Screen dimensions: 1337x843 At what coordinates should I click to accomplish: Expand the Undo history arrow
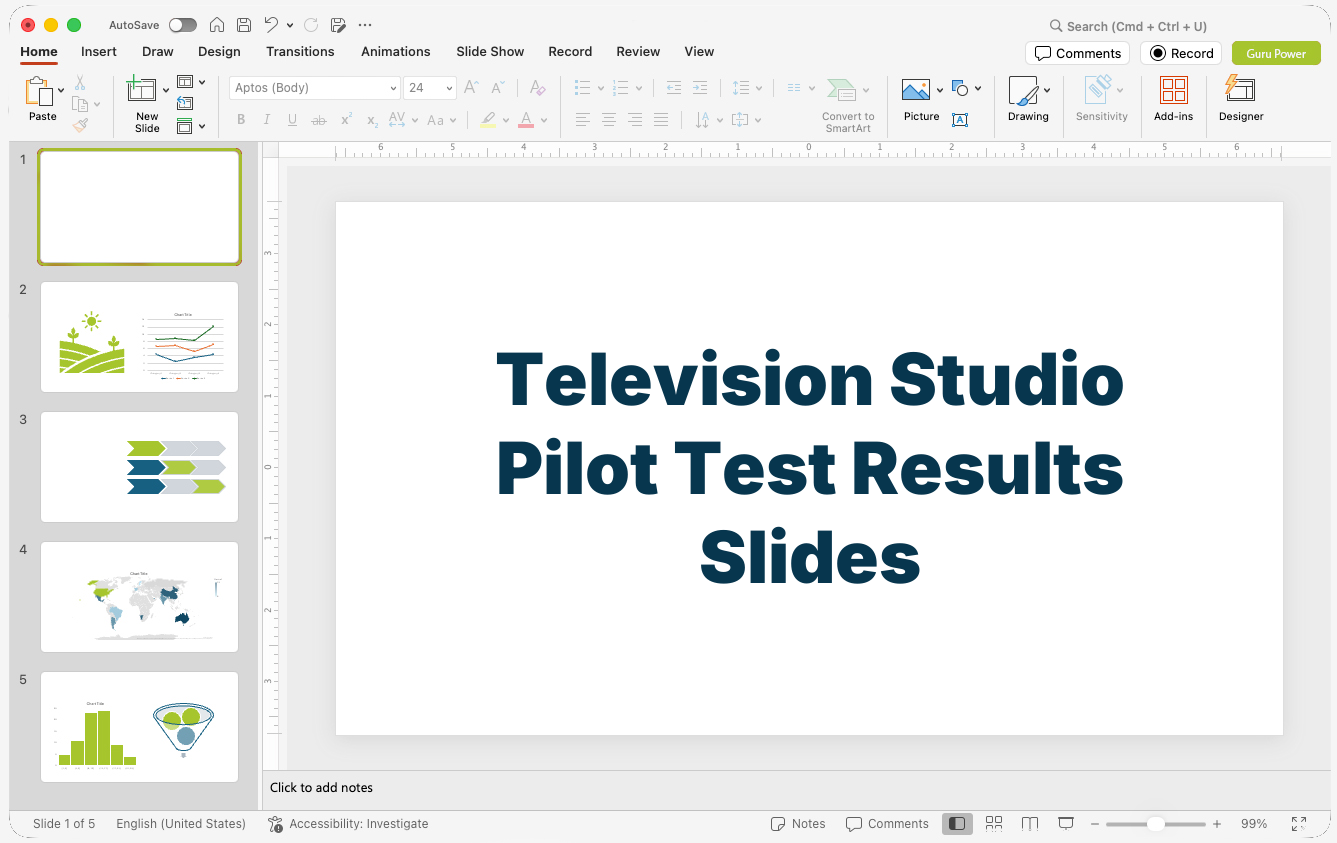click(x=290, y=25)
